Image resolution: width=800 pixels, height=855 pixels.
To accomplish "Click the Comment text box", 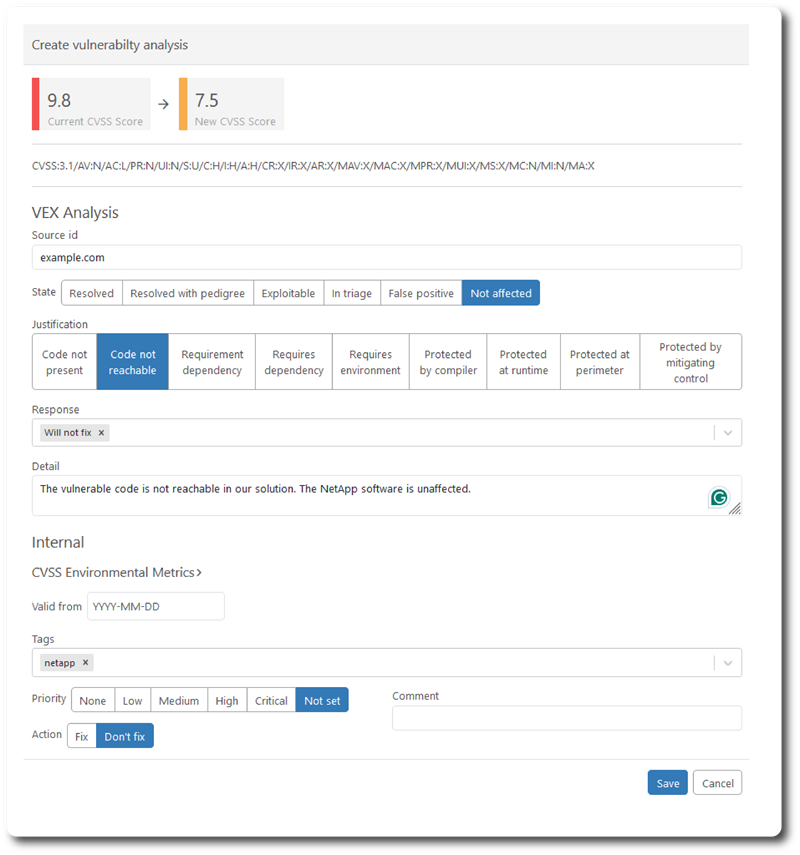I will (566, 718).
